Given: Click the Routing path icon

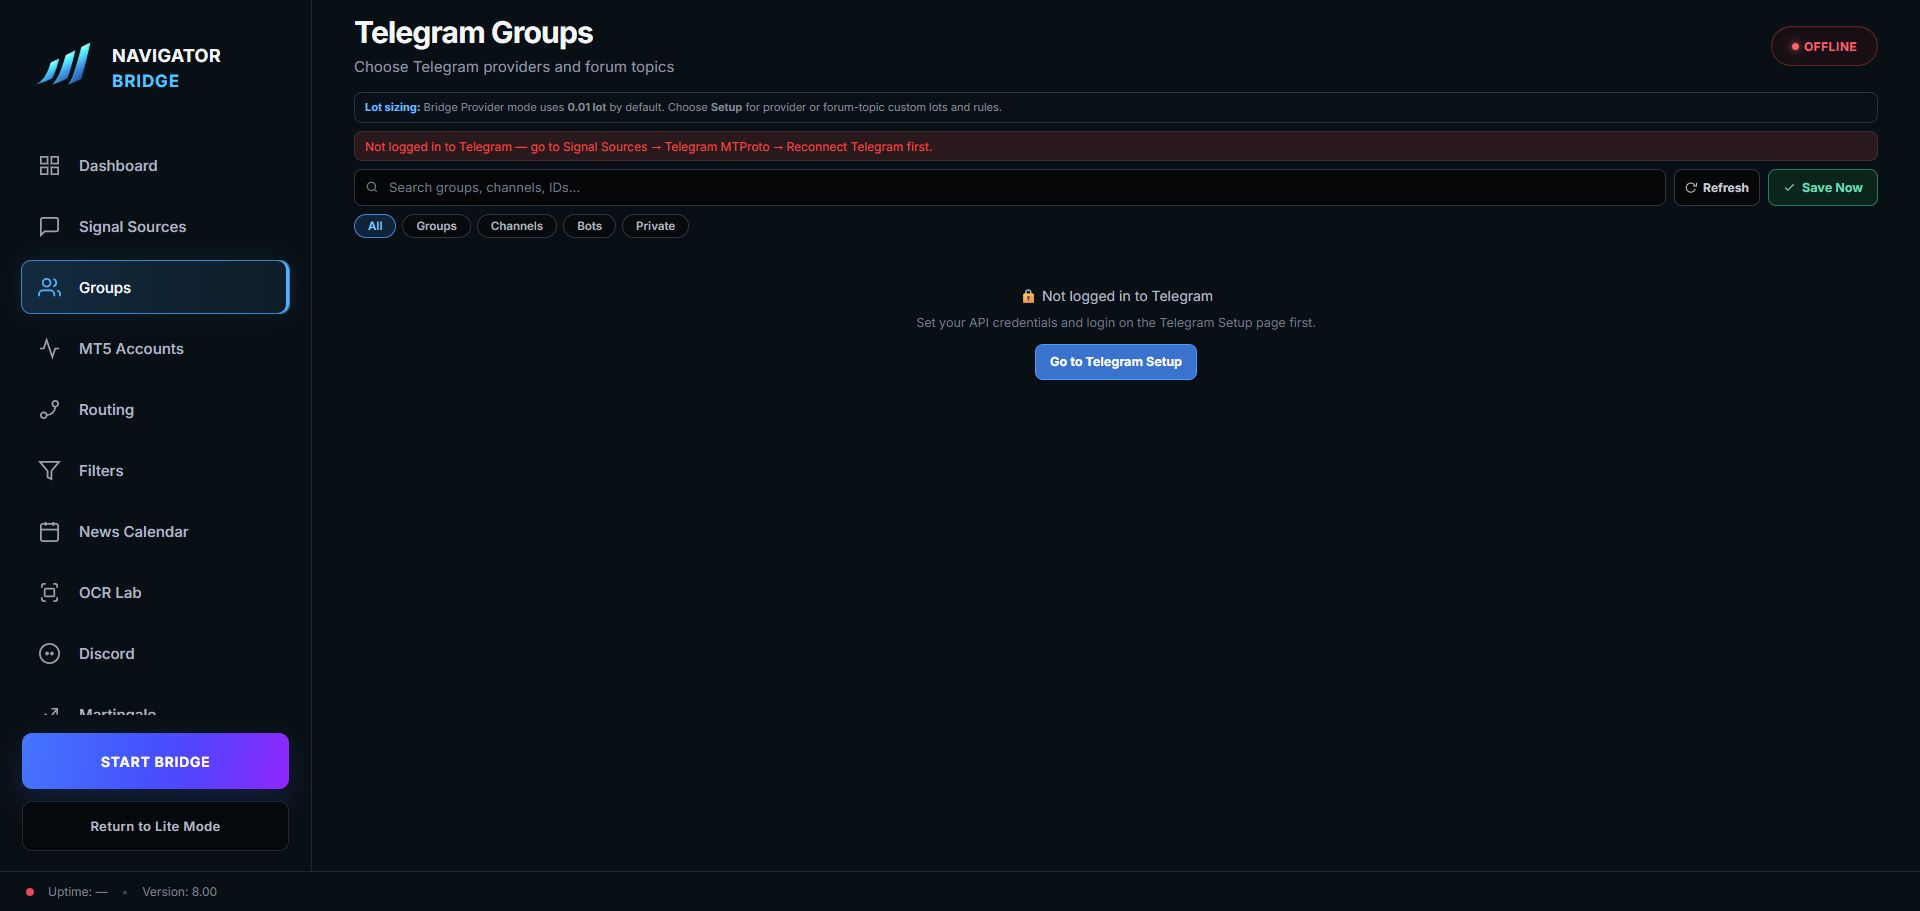Looking at the screenshot, I should pos(49,410).
